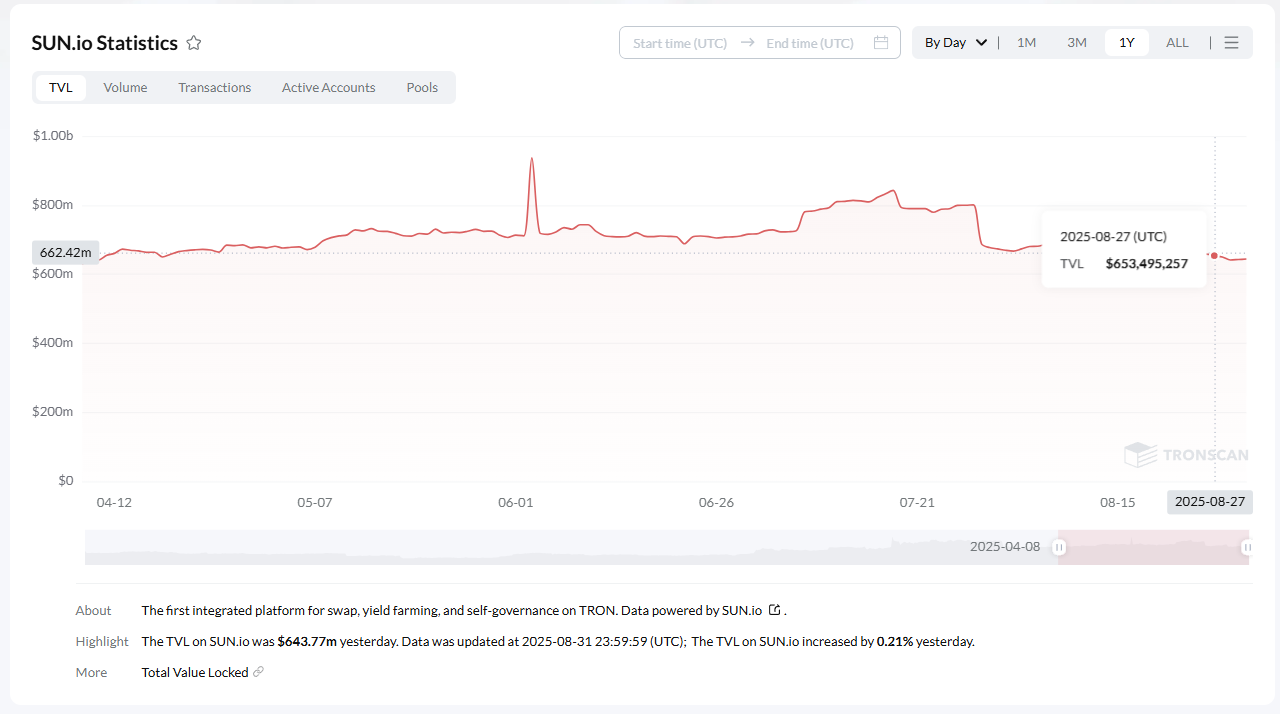Screen dimensions: 1280x714
Task: Show the Pools tab
Action: (x=422, y=88)
